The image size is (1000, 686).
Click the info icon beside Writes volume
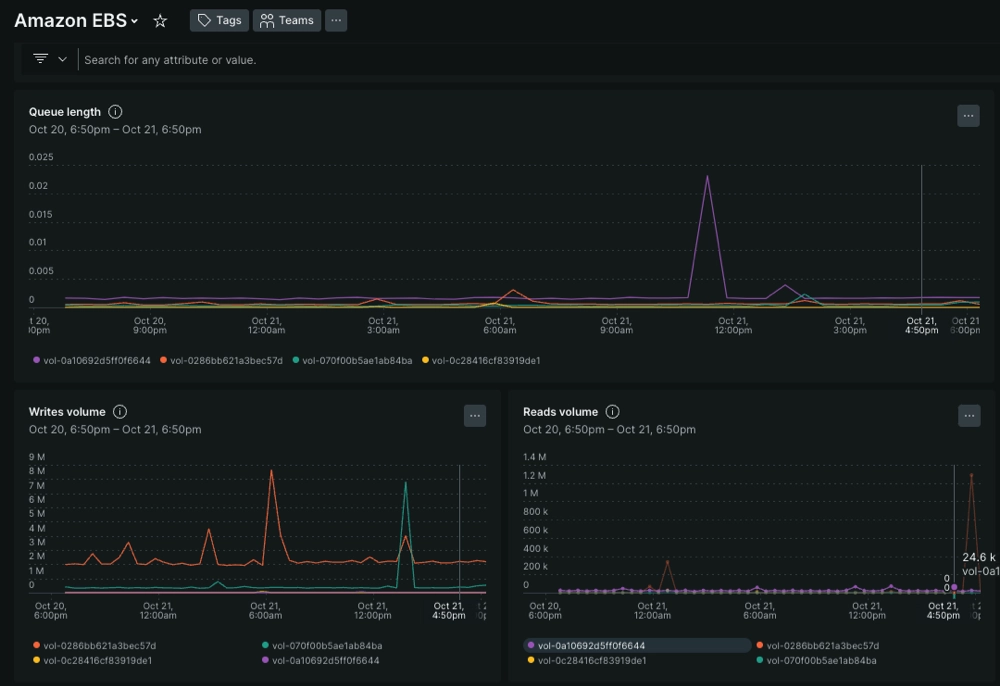(x=120, y=412)
